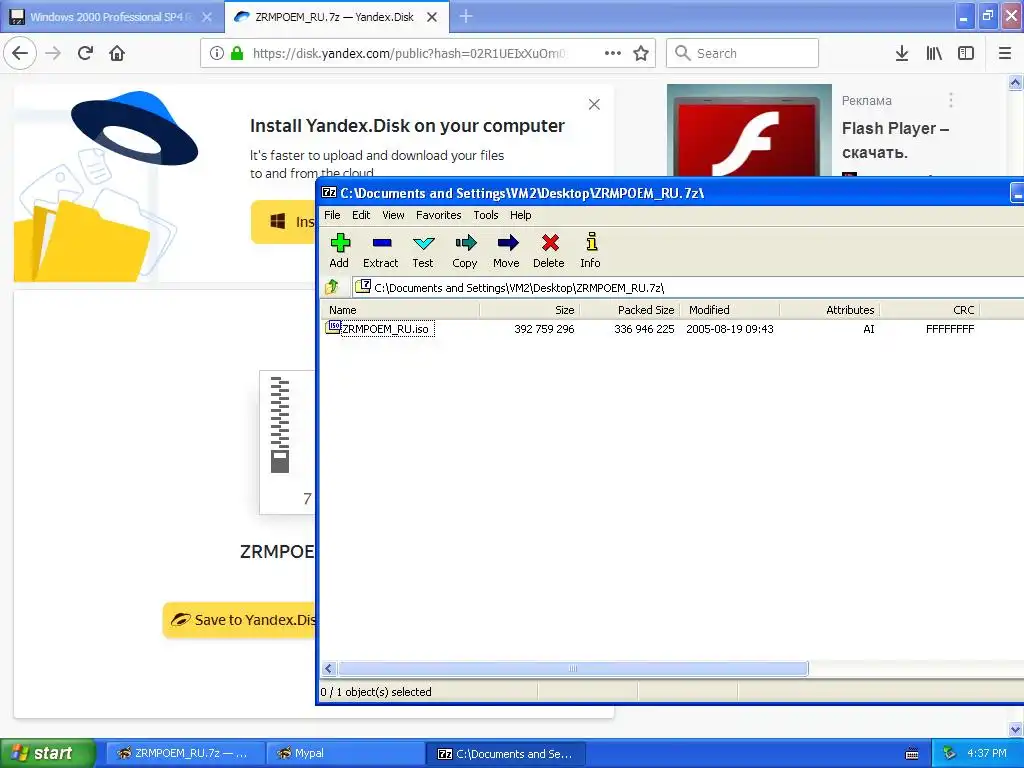Open the Edit menu in 7-Zip

click(361, 215)
